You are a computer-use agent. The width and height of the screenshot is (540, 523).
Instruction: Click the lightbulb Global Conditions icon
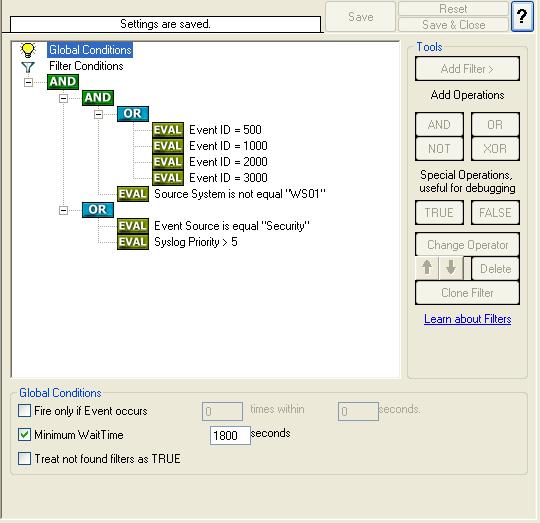[28, 50]
